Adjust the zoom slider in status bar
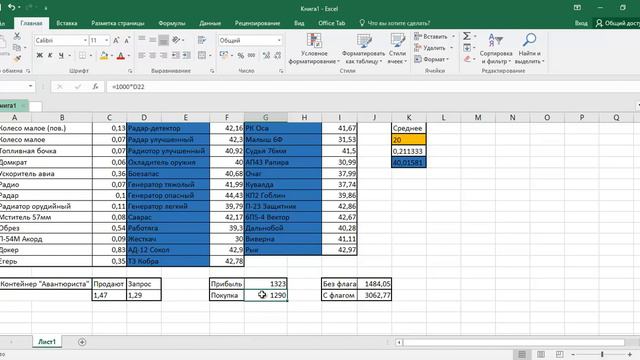 tap(602, 354)
